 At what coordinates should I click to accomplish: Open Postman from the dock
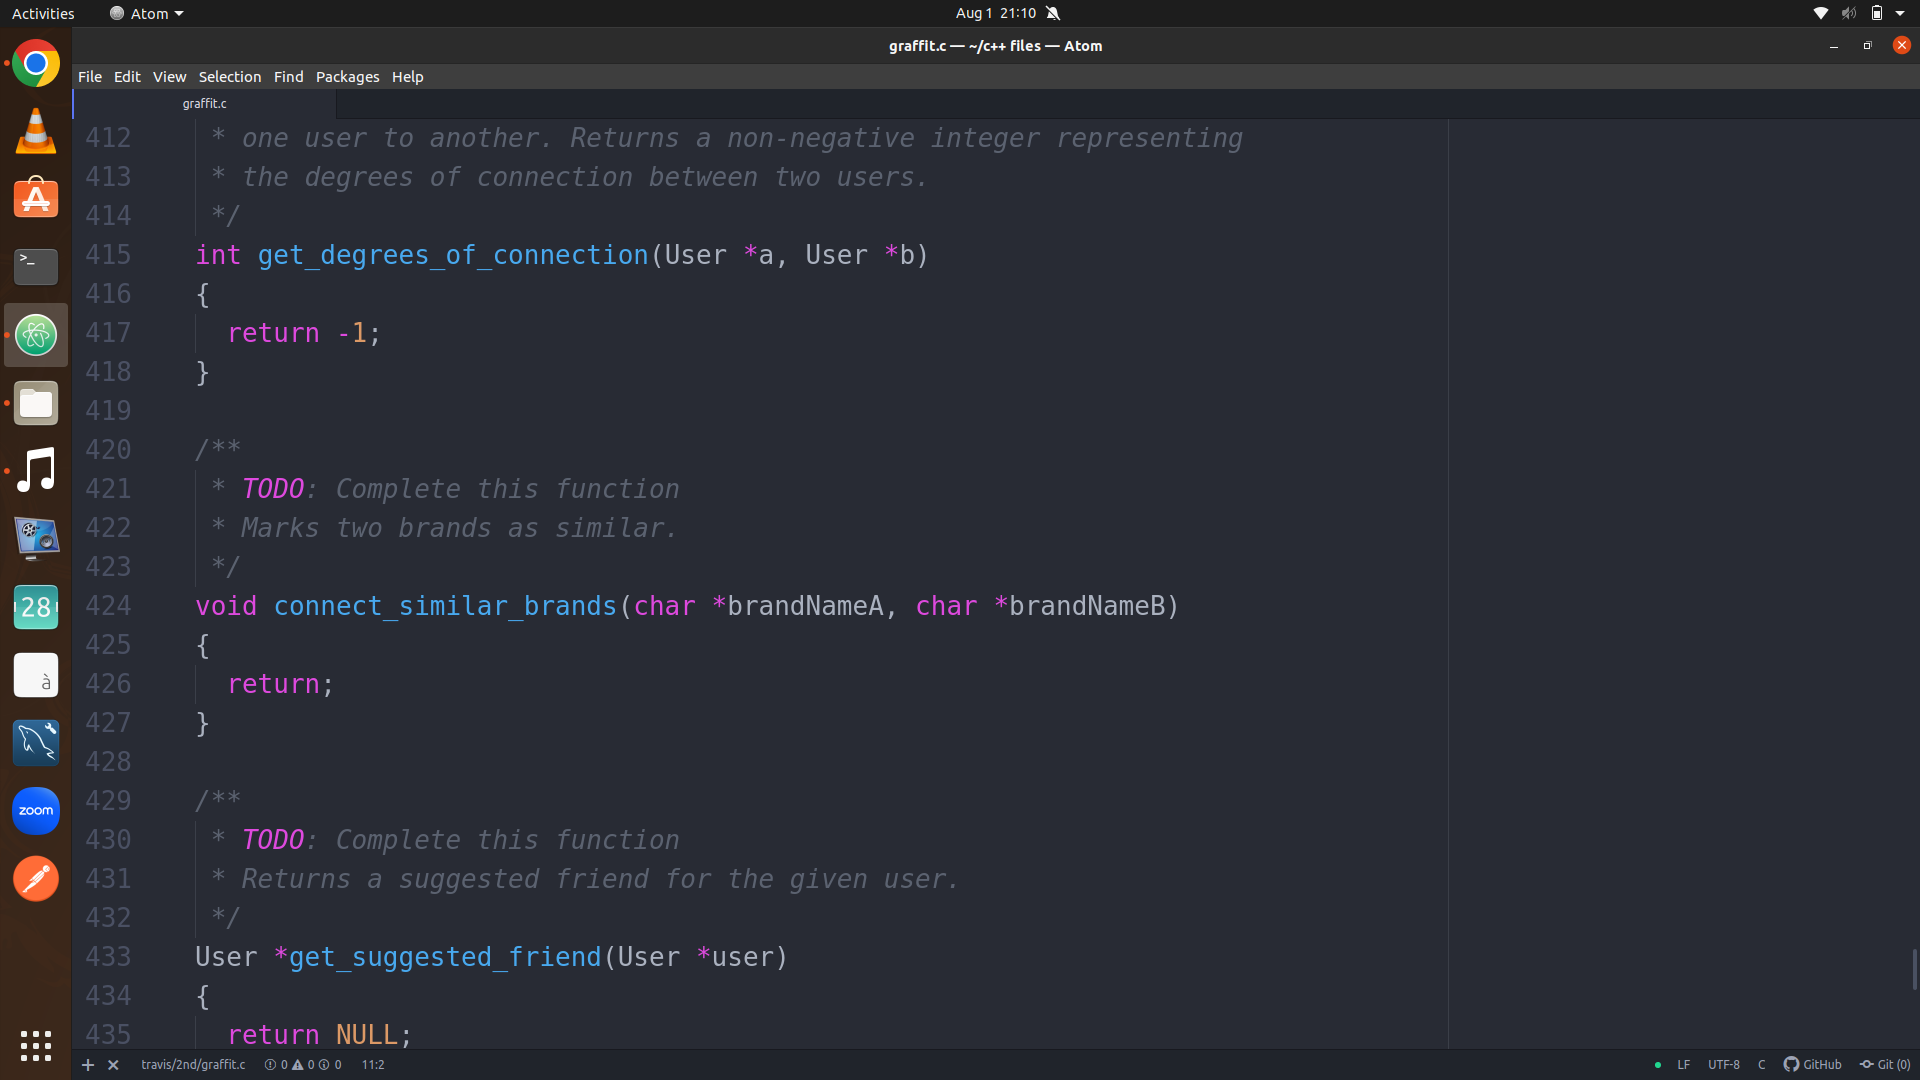click(36, 879)
